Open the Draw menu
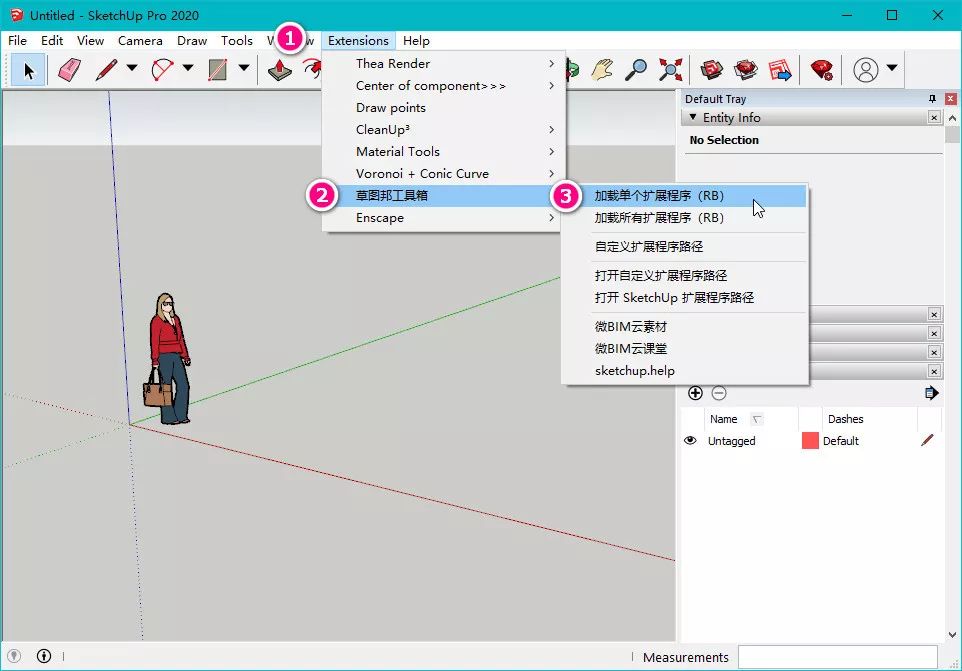Image resolution: width=962 pixels, height=671 pixels. pos(192,40)
